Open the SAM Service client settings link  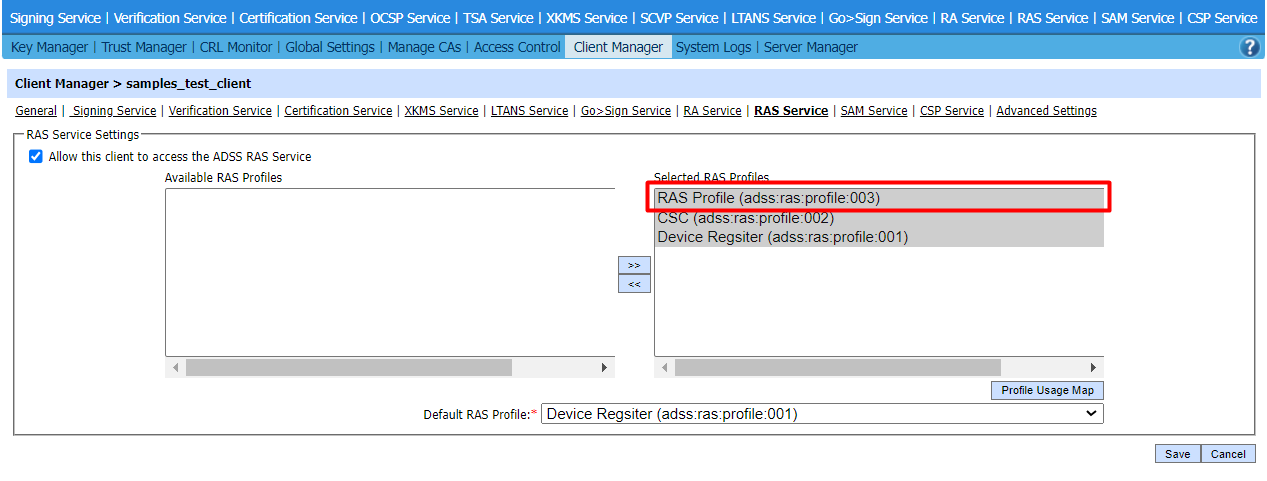point(873,111)
